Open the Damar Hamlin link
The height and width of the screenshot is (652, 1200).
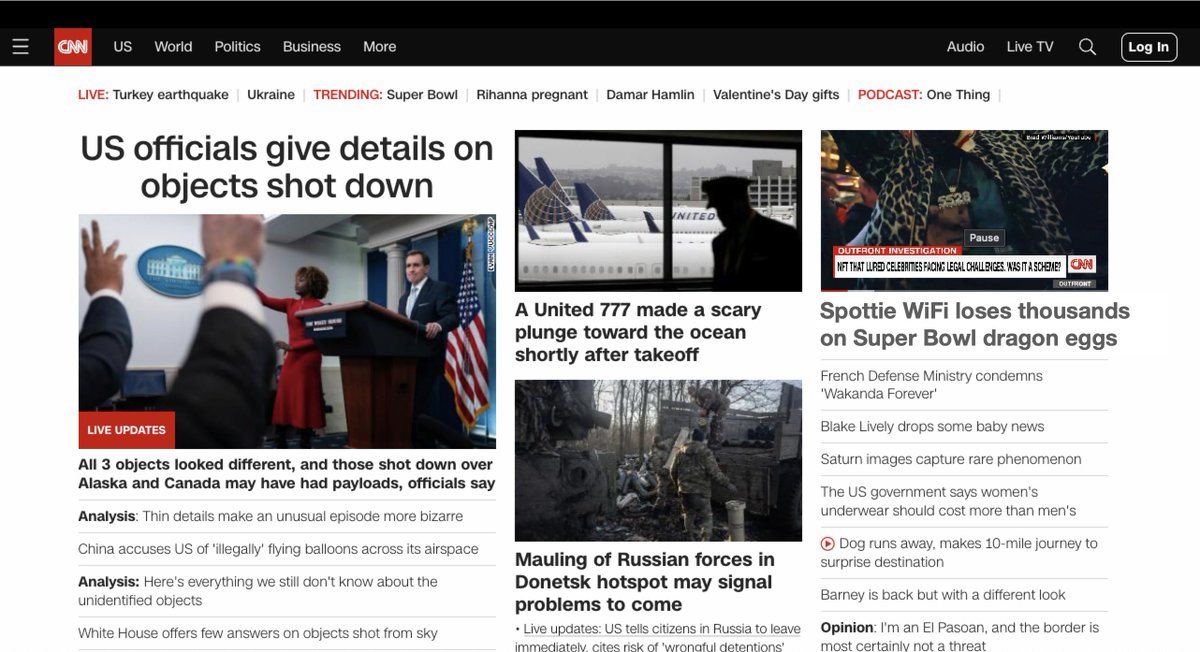651,95
